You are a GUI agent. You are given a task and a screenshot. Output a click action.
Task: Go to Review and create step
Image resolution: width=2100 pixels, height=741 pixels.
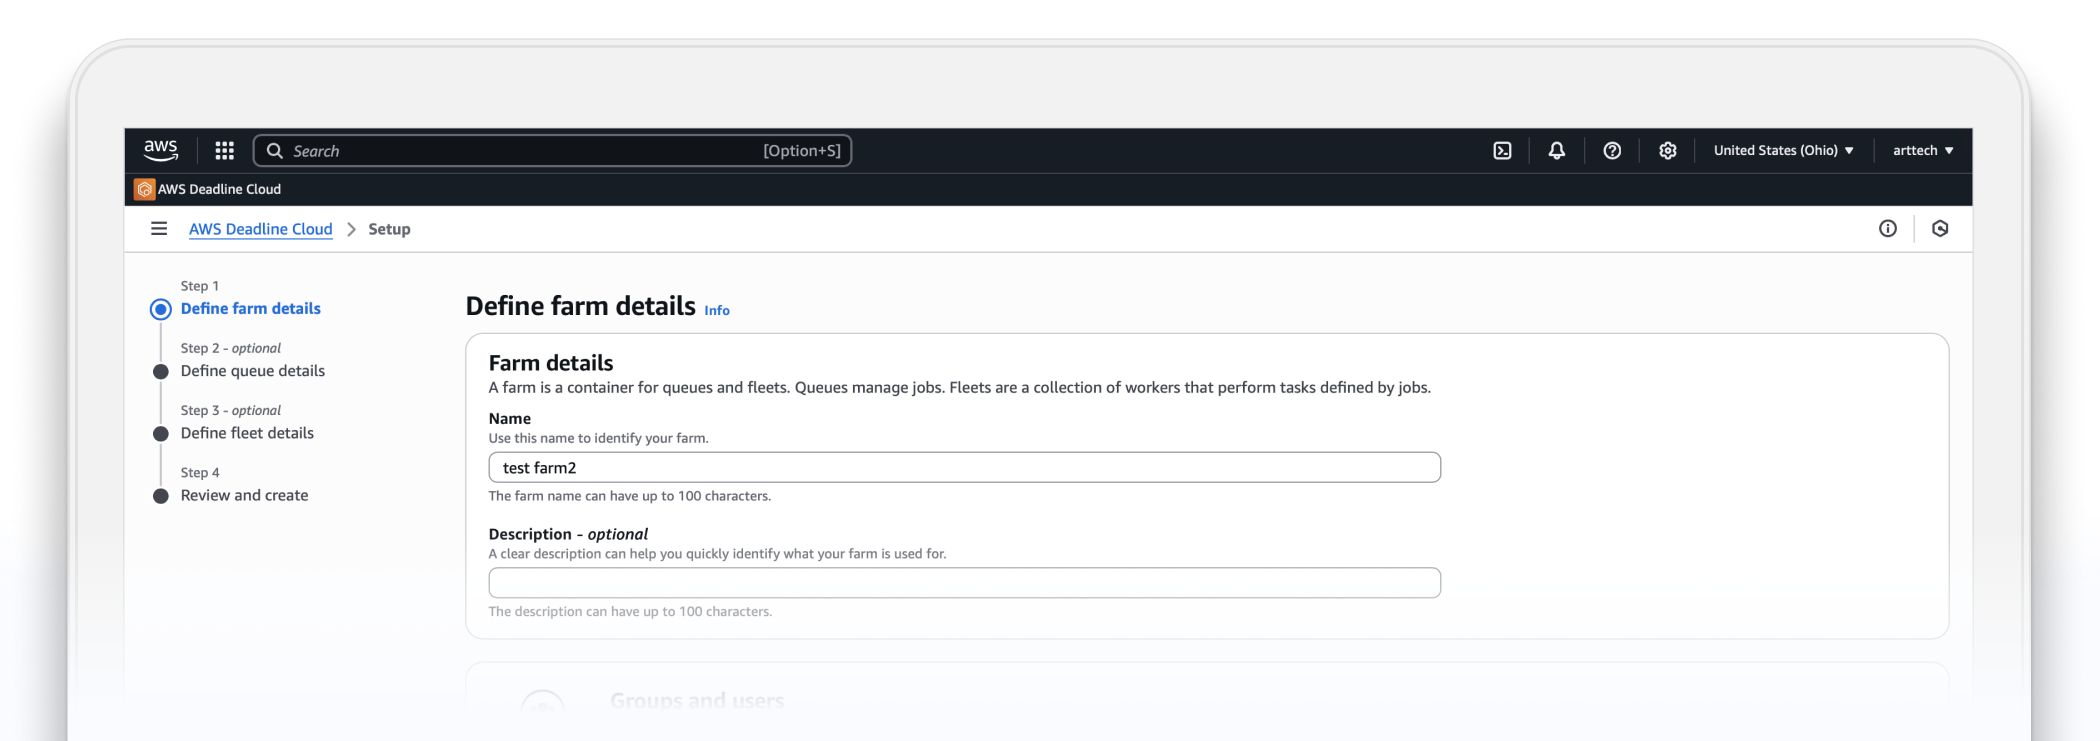coord(244,495)
